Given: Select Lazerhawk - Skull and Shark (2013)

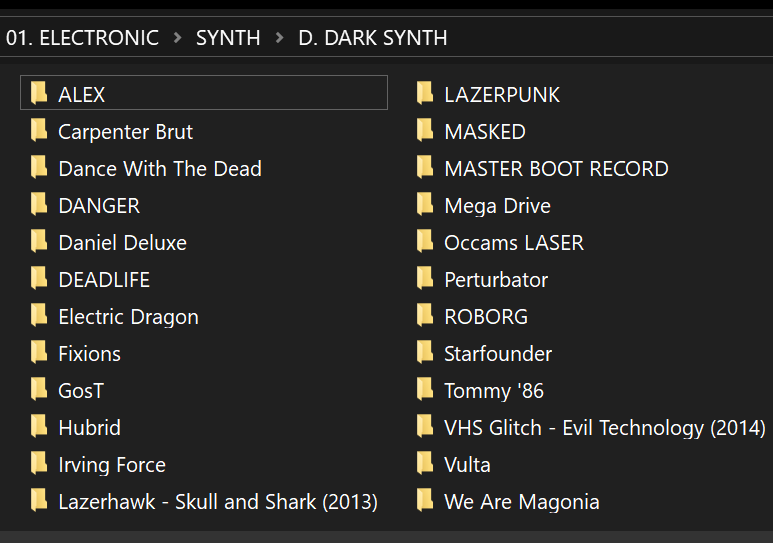Looking at the screenshot, I should click(x=218, y=502).
